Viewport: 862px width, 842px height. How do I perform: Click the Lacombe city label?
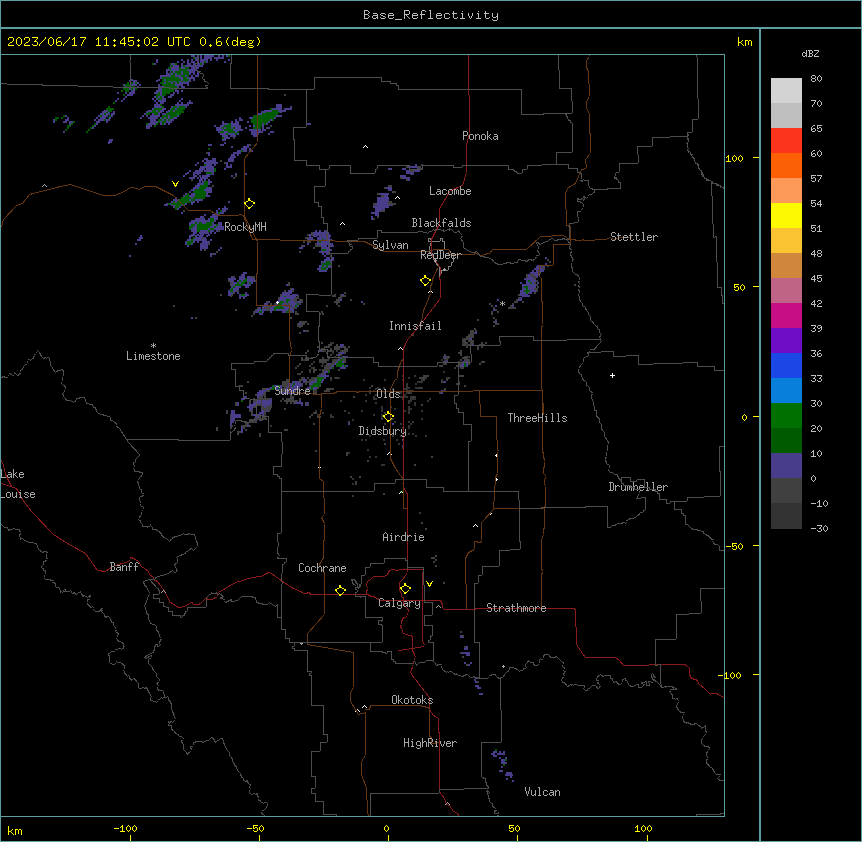450,191
